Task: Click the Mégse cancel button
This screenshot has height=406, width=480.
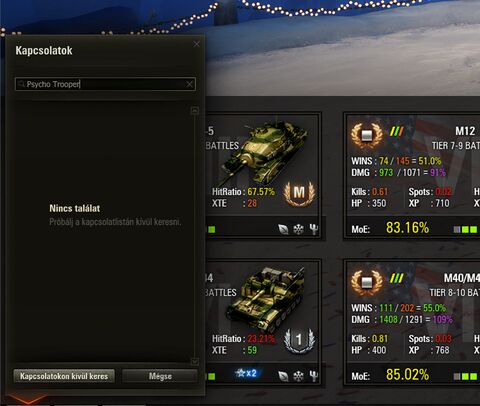Action: [160, 376]
